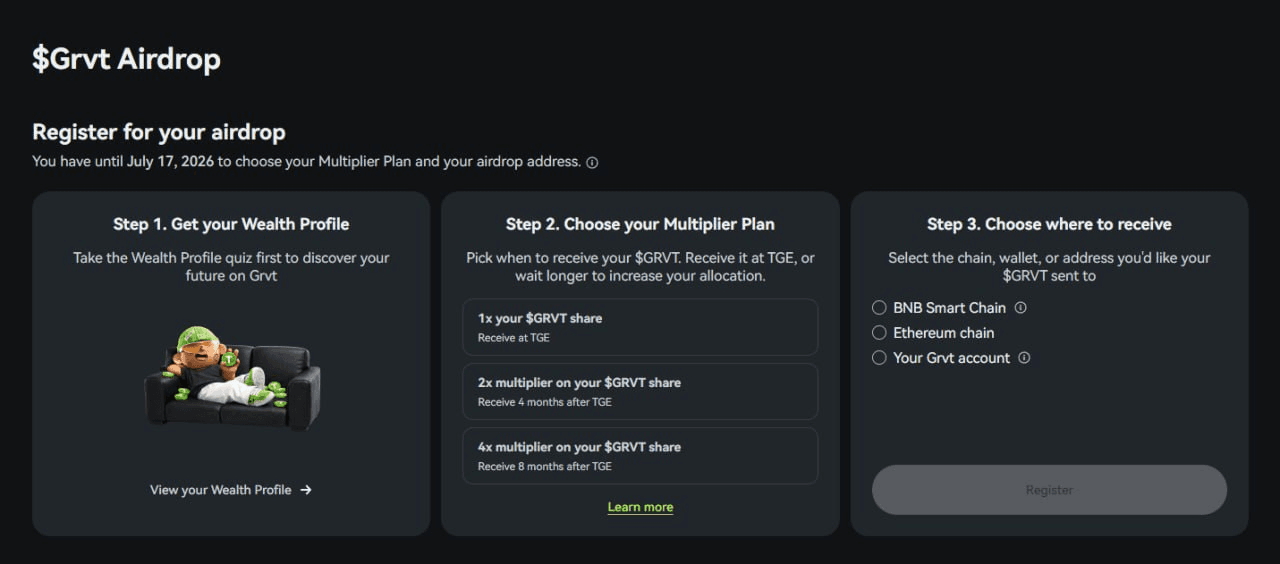Click the Register button
Image resolution: width=1280 pixels, height=564 pixels.
point(1049,490)
